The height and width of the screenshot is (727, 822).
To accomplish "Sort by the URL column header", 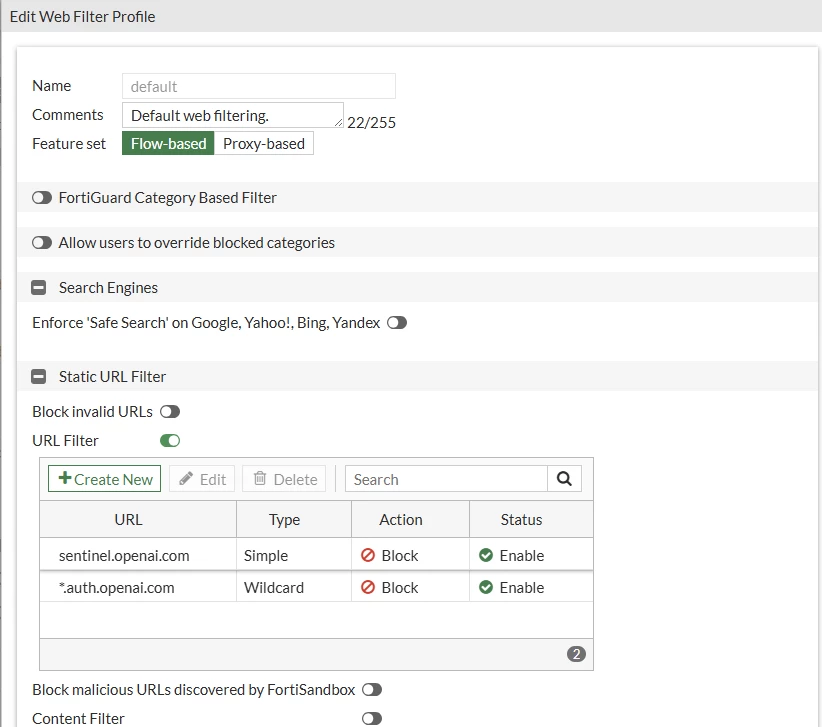I will 138,519.
